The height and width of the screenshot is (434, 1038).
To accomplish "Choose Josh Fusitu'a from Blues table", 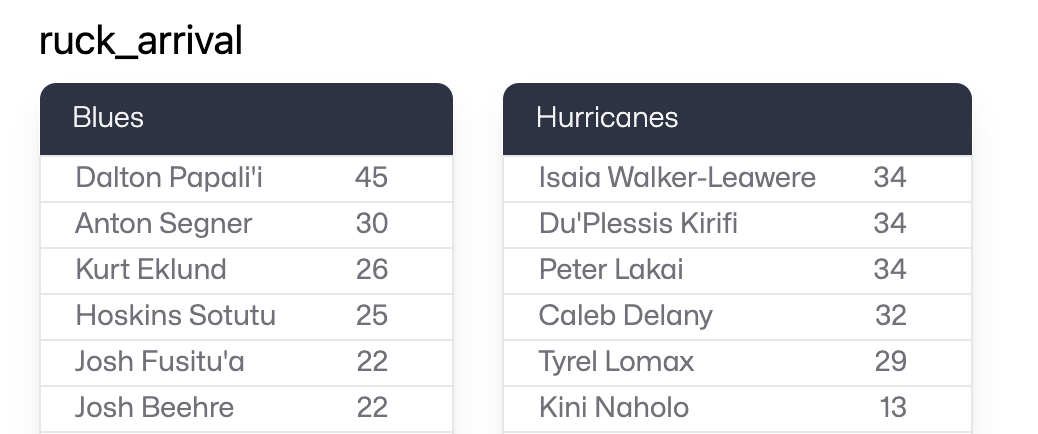I will pos(160,362).
